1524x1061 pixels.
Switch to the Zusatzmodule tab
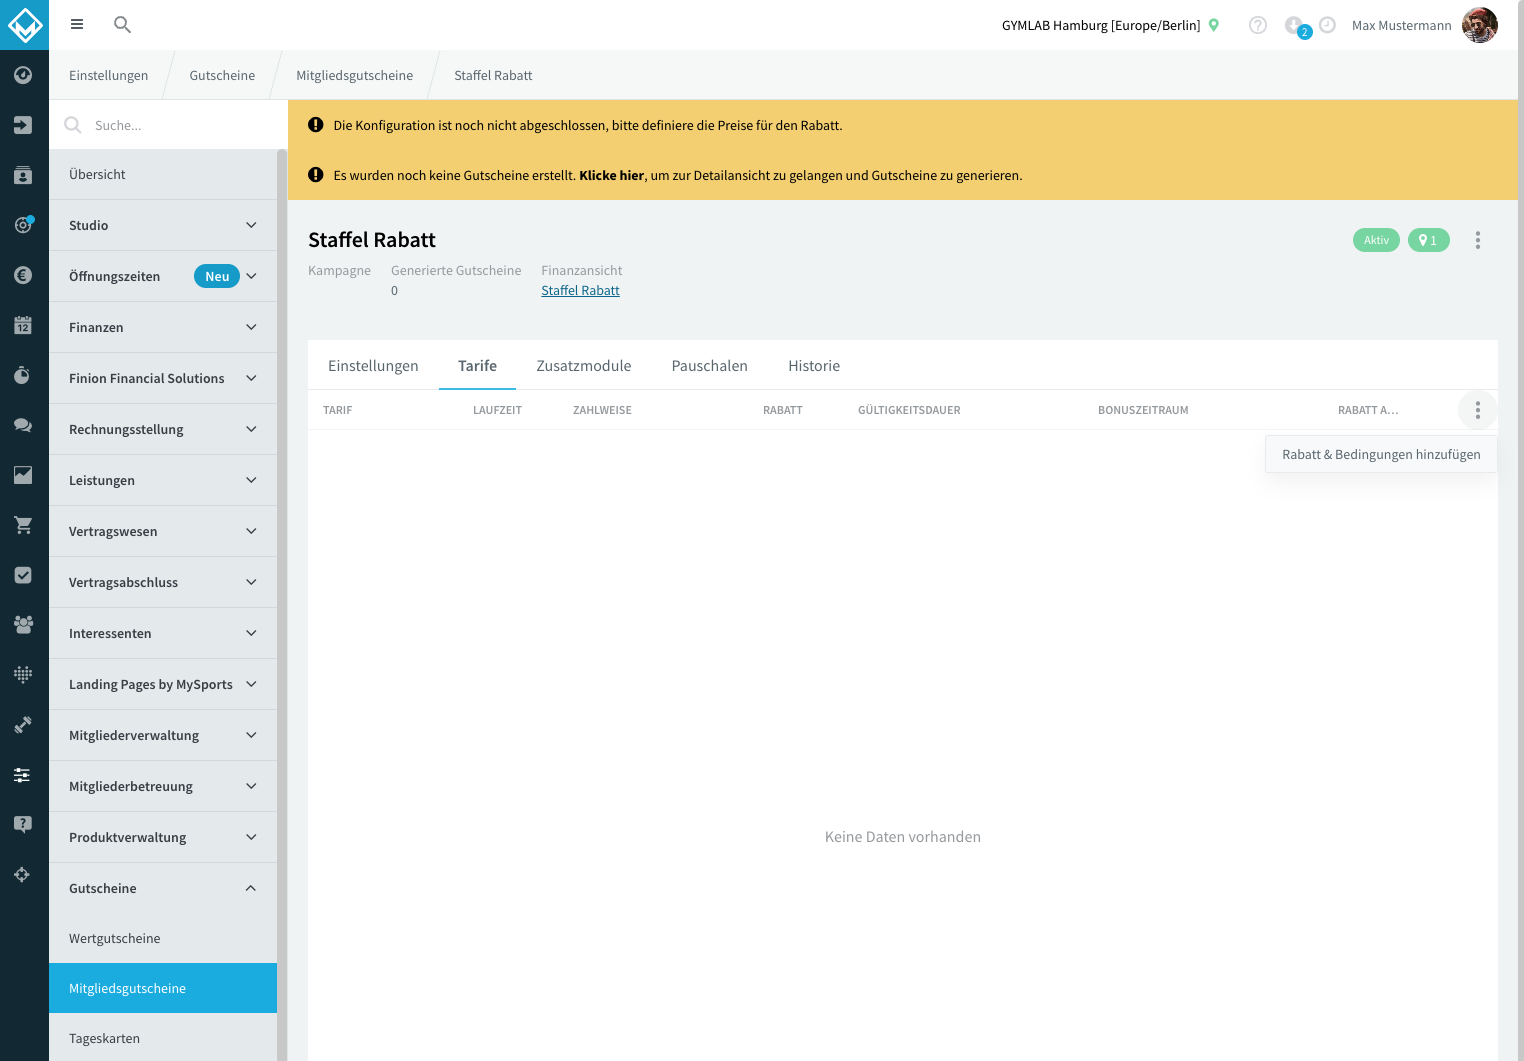click(584, 366)
